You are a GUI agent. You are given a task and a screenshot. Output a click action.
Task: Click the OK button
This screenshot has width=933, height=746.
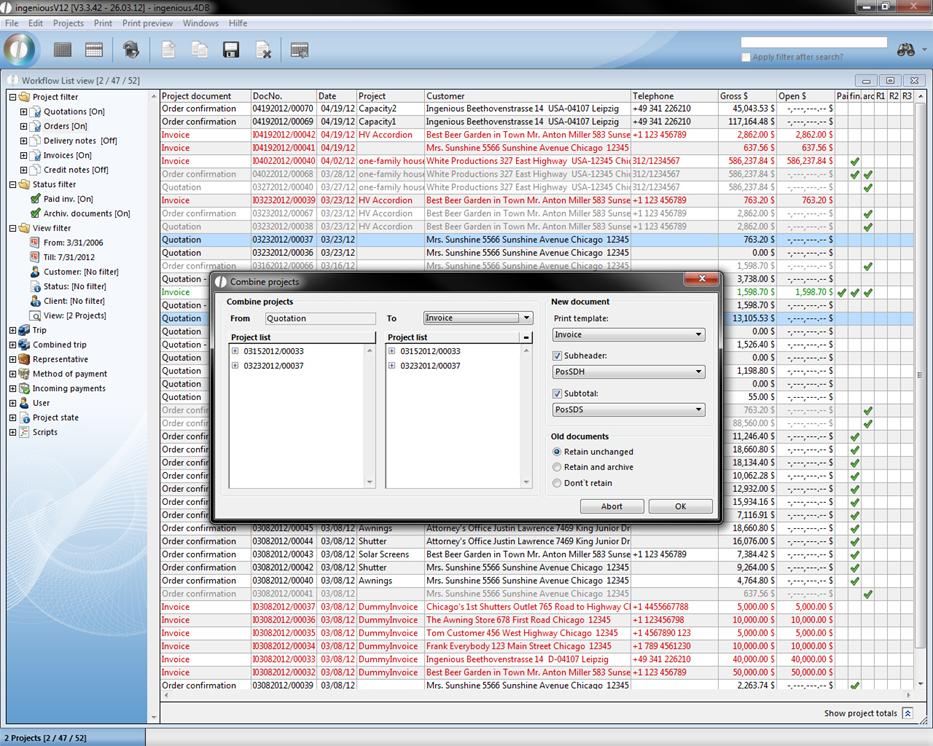coord(680,507)
